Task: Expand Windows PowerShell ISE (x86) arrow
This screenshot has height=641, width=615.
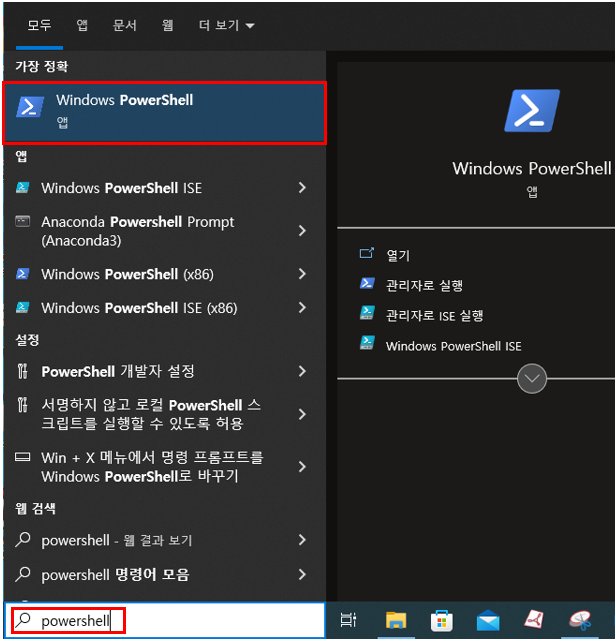Action: pos(302,307)
